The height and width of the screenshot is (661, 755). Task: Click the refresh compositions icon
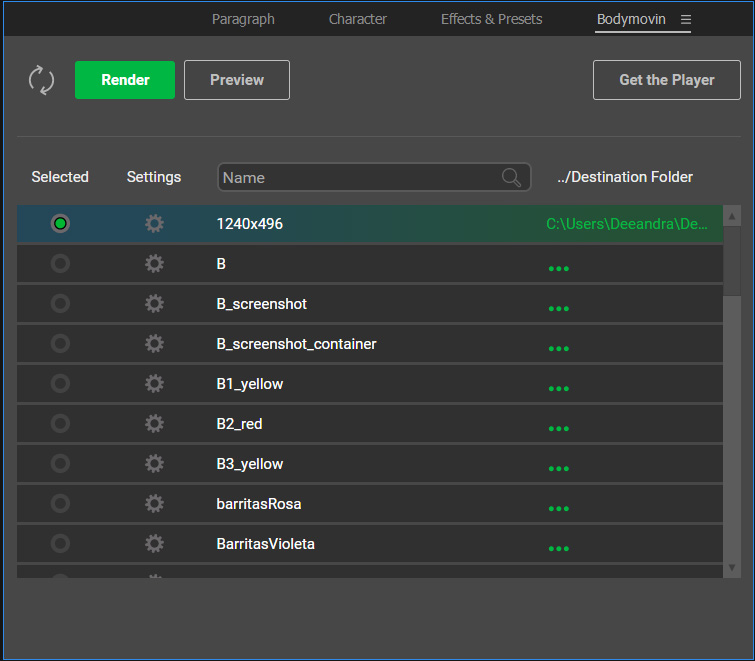pyautogui.click(x=41, y=80)
